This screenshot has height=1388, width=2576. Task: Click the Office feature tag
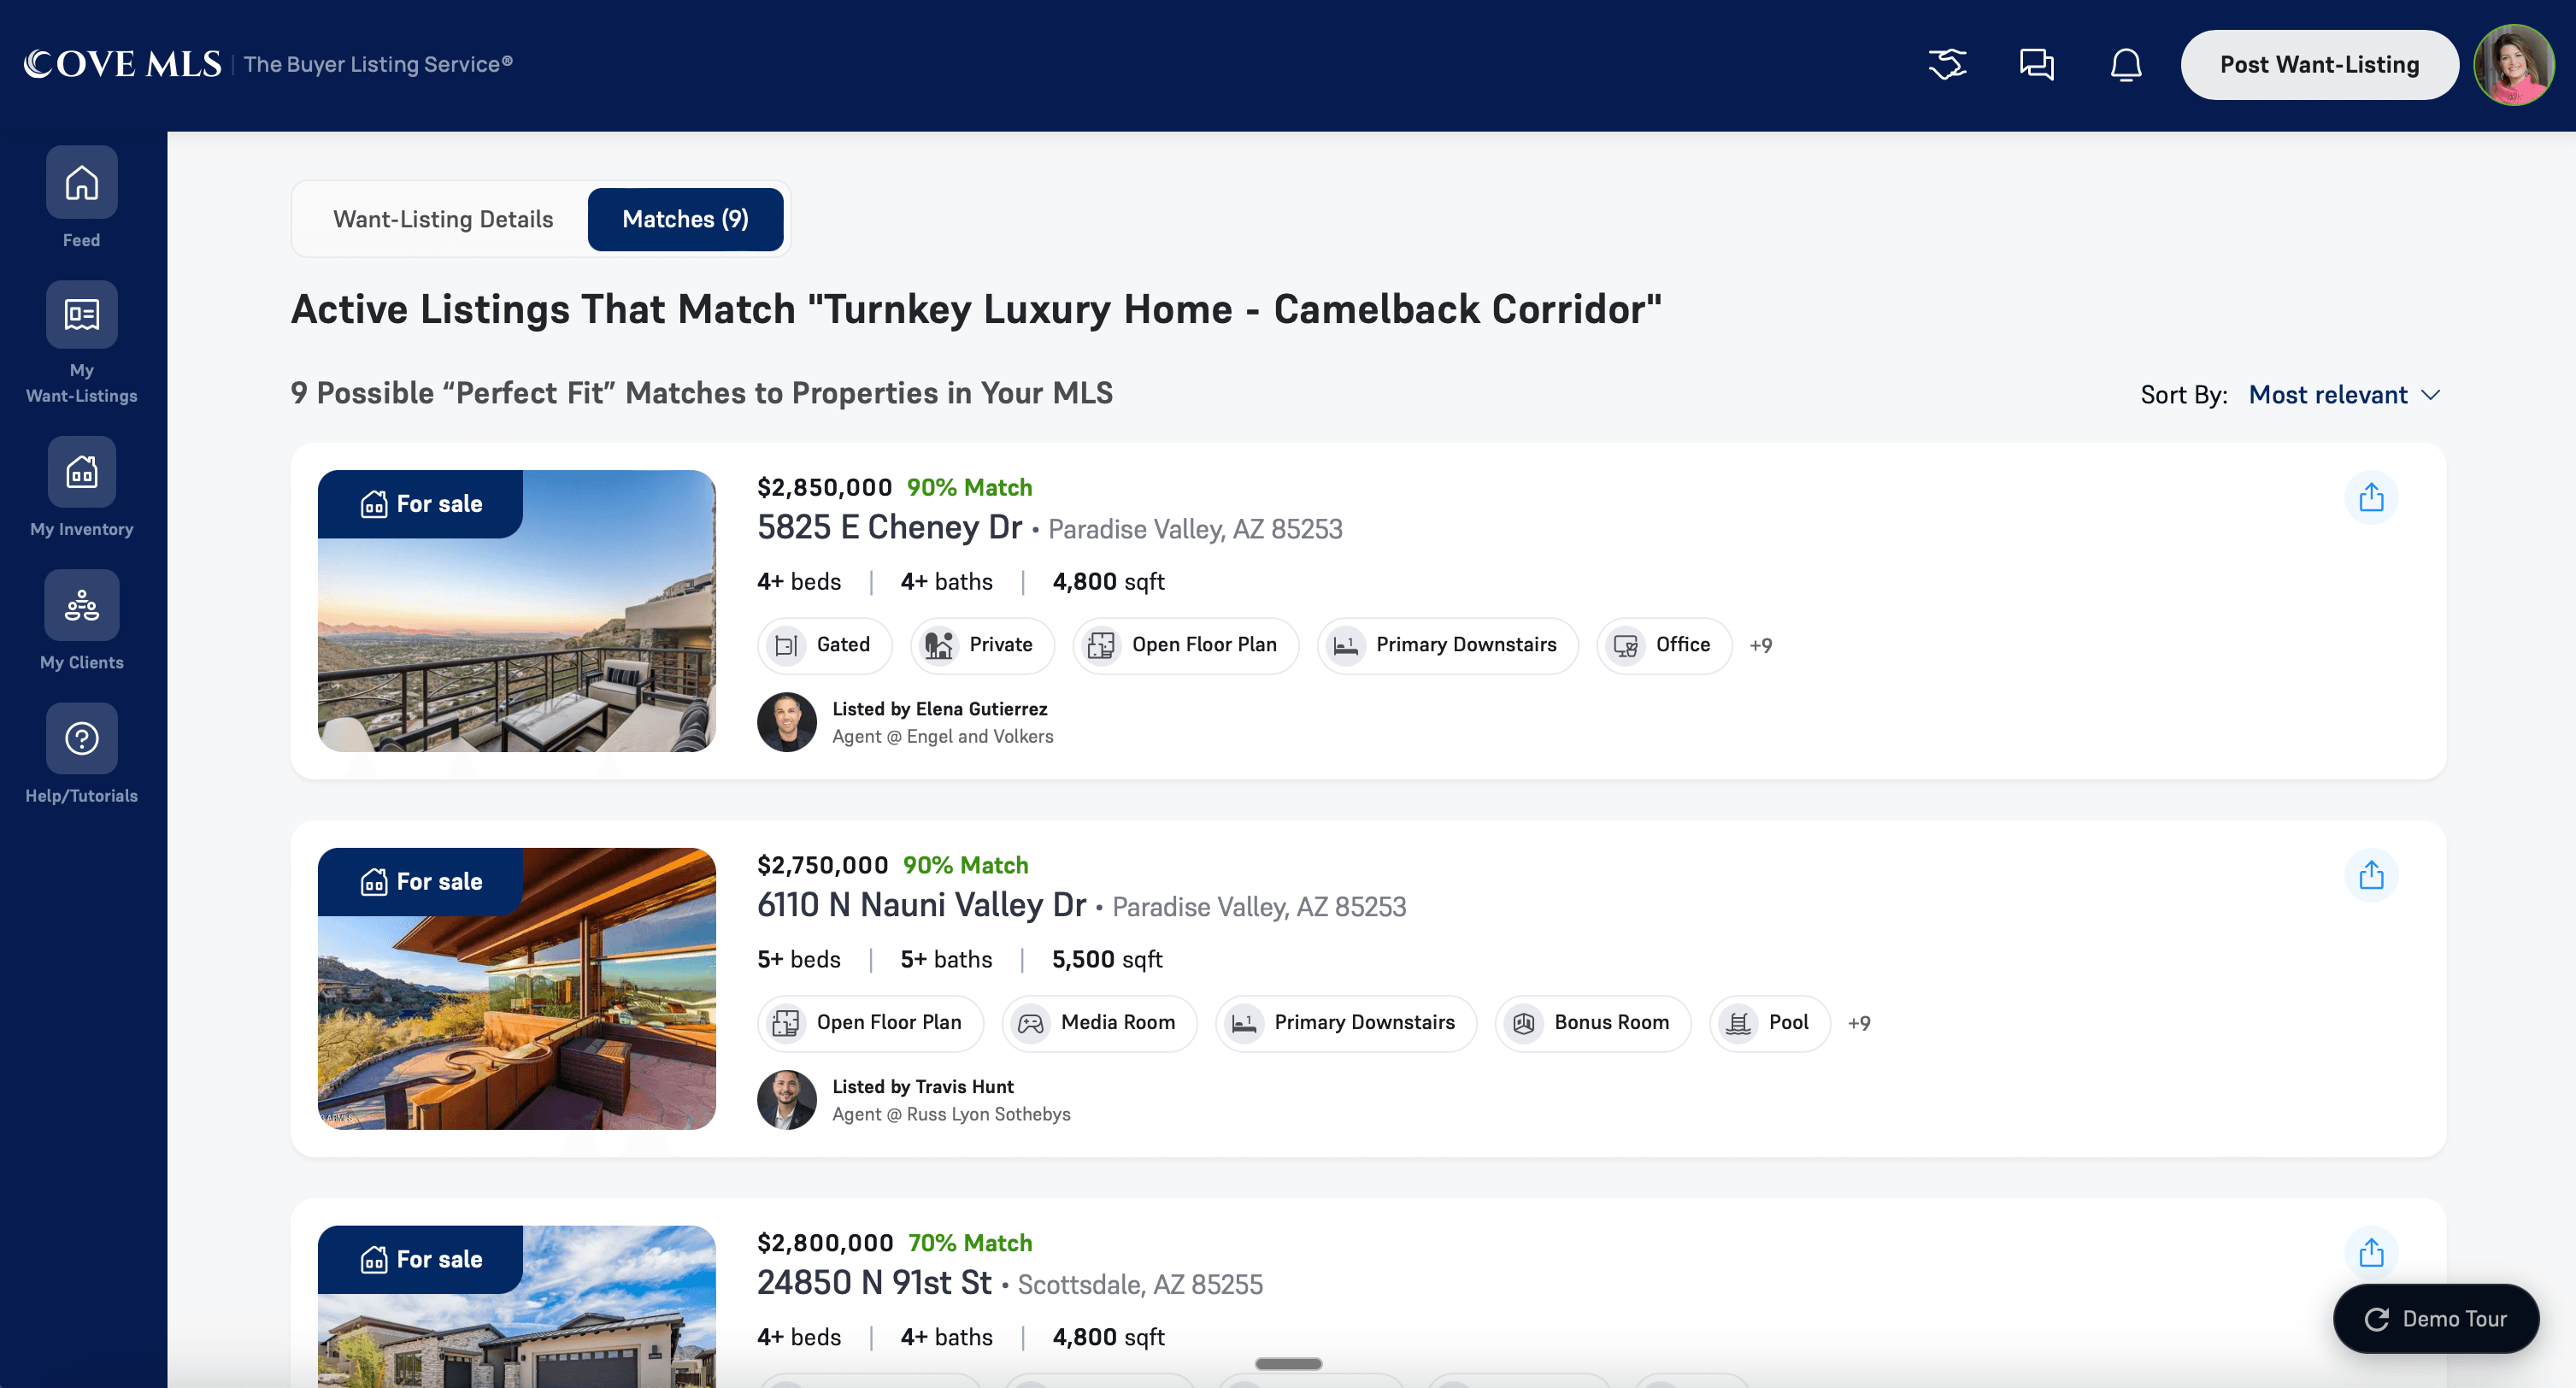(x=1664, y=645)
